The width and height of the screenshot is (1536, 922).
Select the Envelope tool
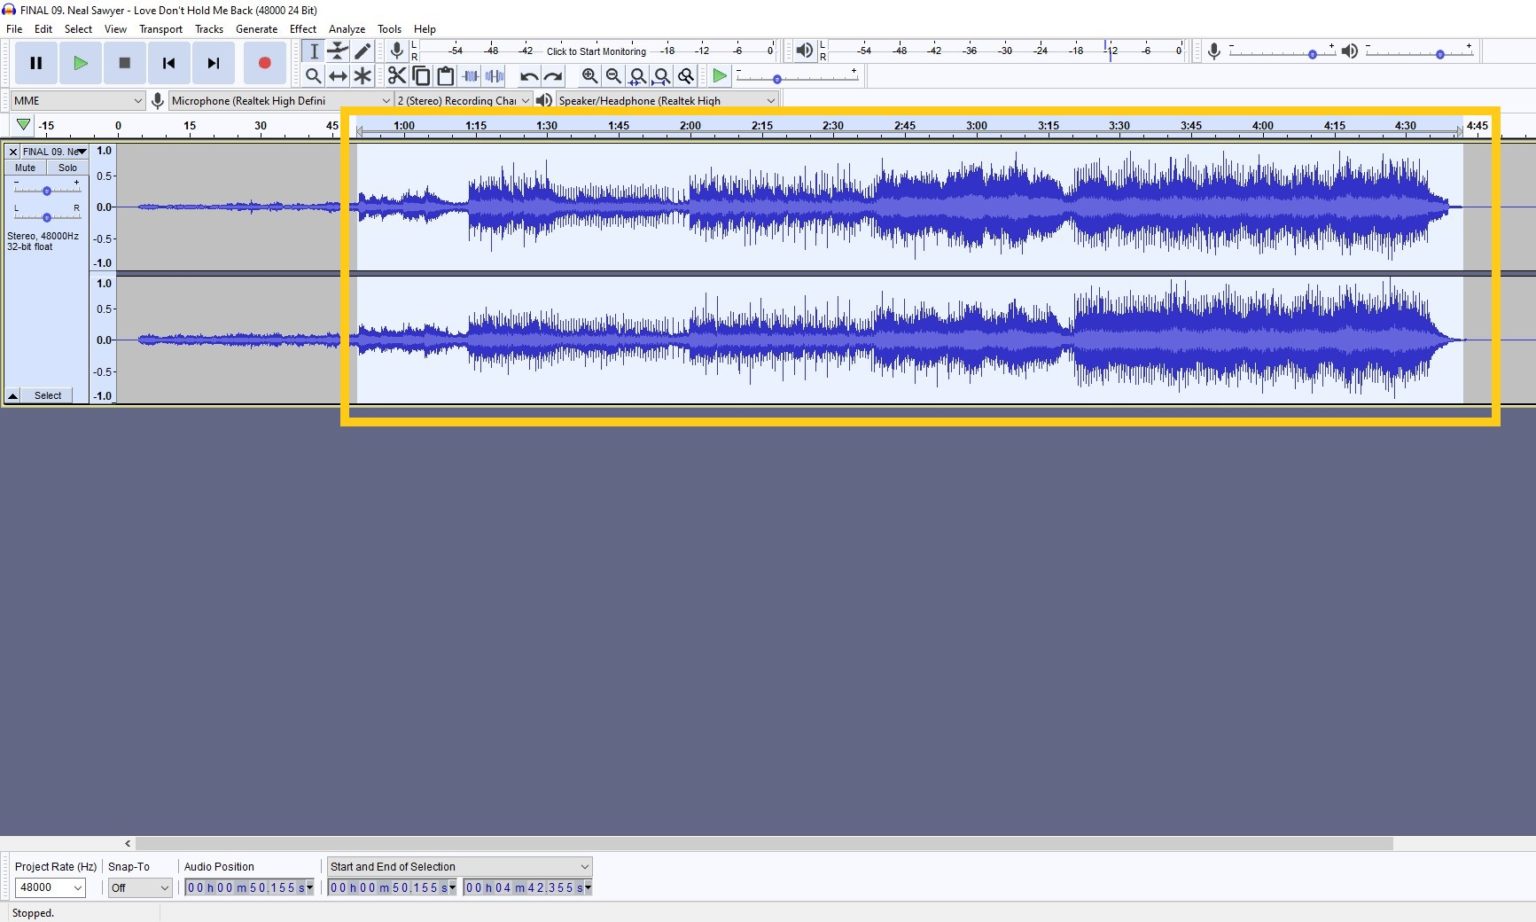tap(338, 50)
